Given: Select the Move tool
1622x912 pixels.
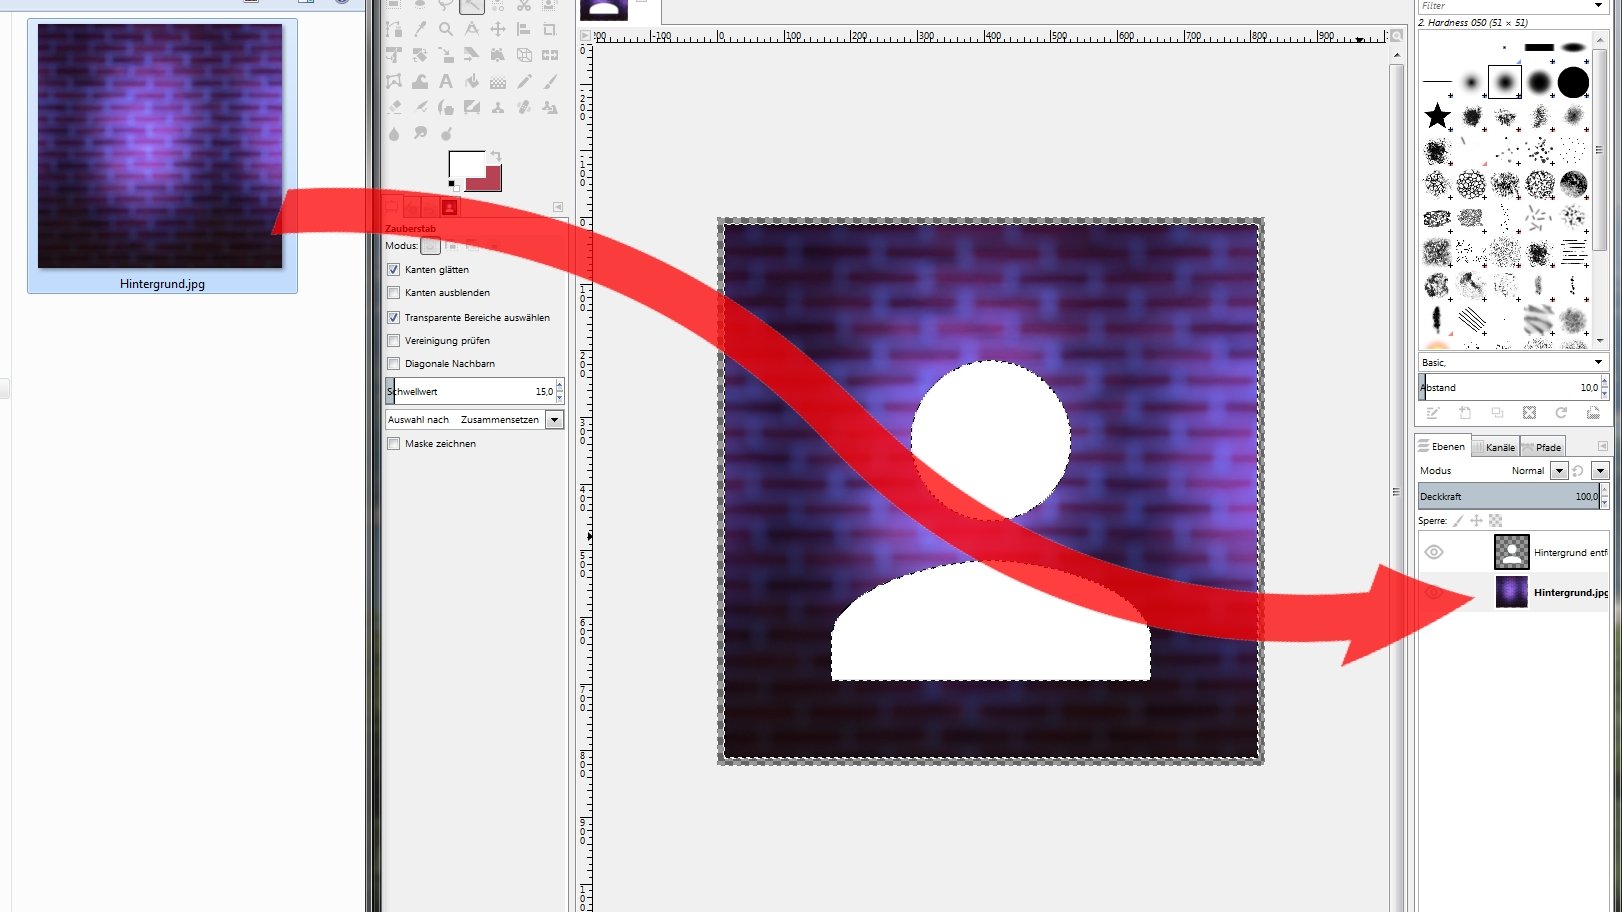Looking at the screenshot, I should tap(498, 29).
